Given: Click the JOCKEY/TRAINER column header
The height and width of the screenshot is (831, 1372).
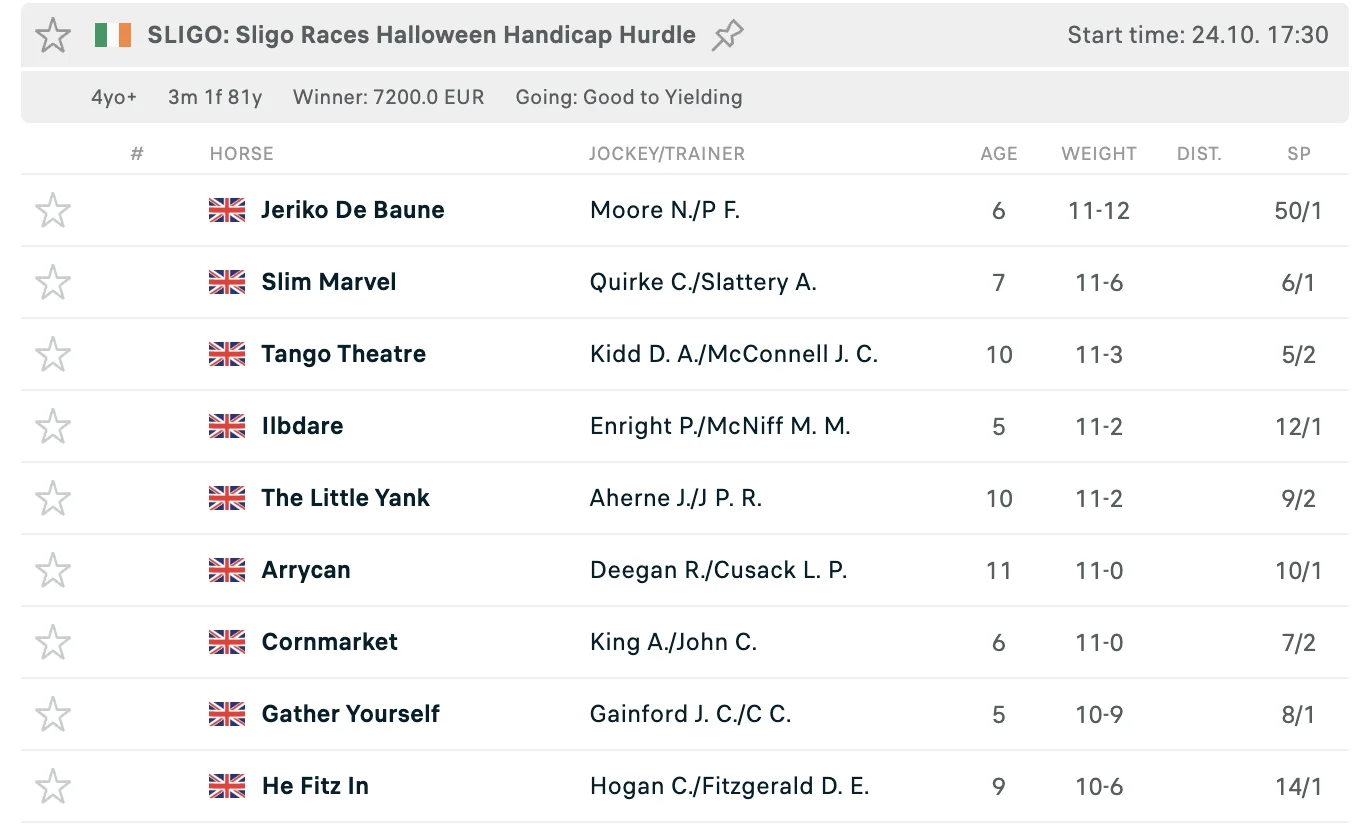Looking at the screenshot, I should tap(666, 154).
